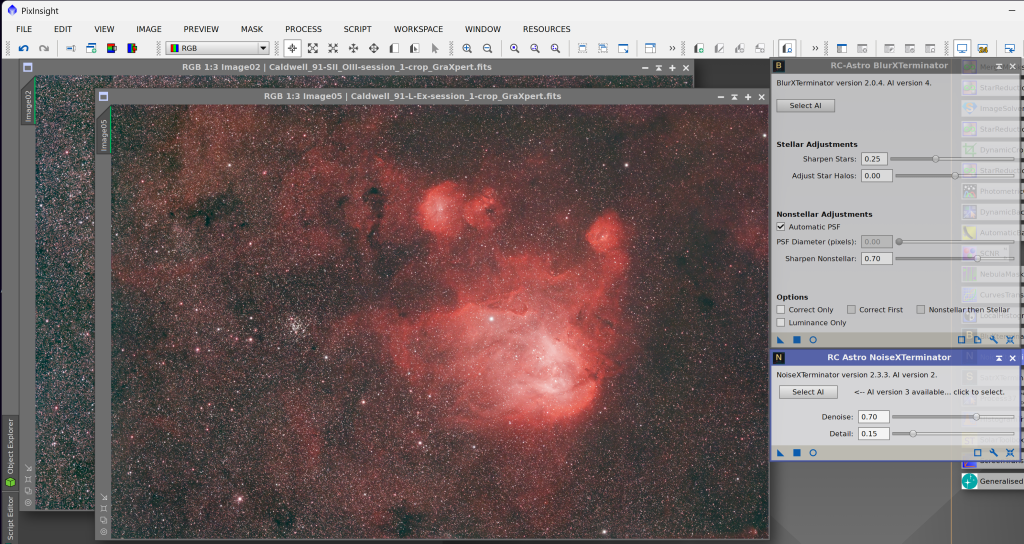Check the Luminance Only box

pyautogui.click(x=781, y=323)
